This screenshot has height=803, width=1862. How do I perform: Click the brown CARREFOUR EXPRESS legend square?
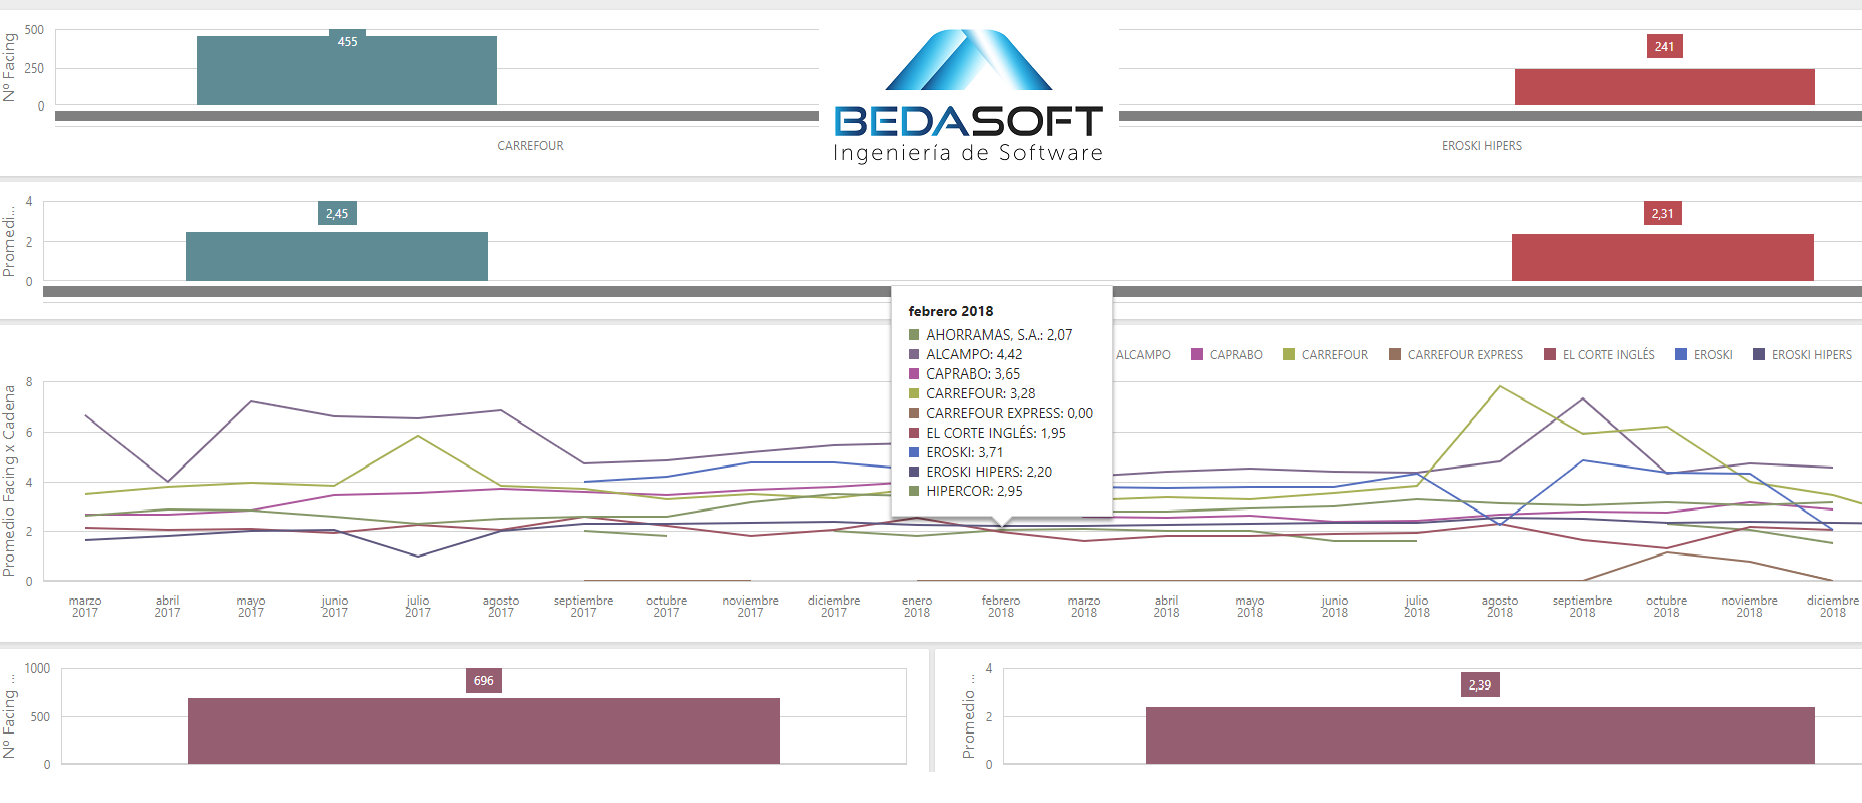coord(1395,355)
